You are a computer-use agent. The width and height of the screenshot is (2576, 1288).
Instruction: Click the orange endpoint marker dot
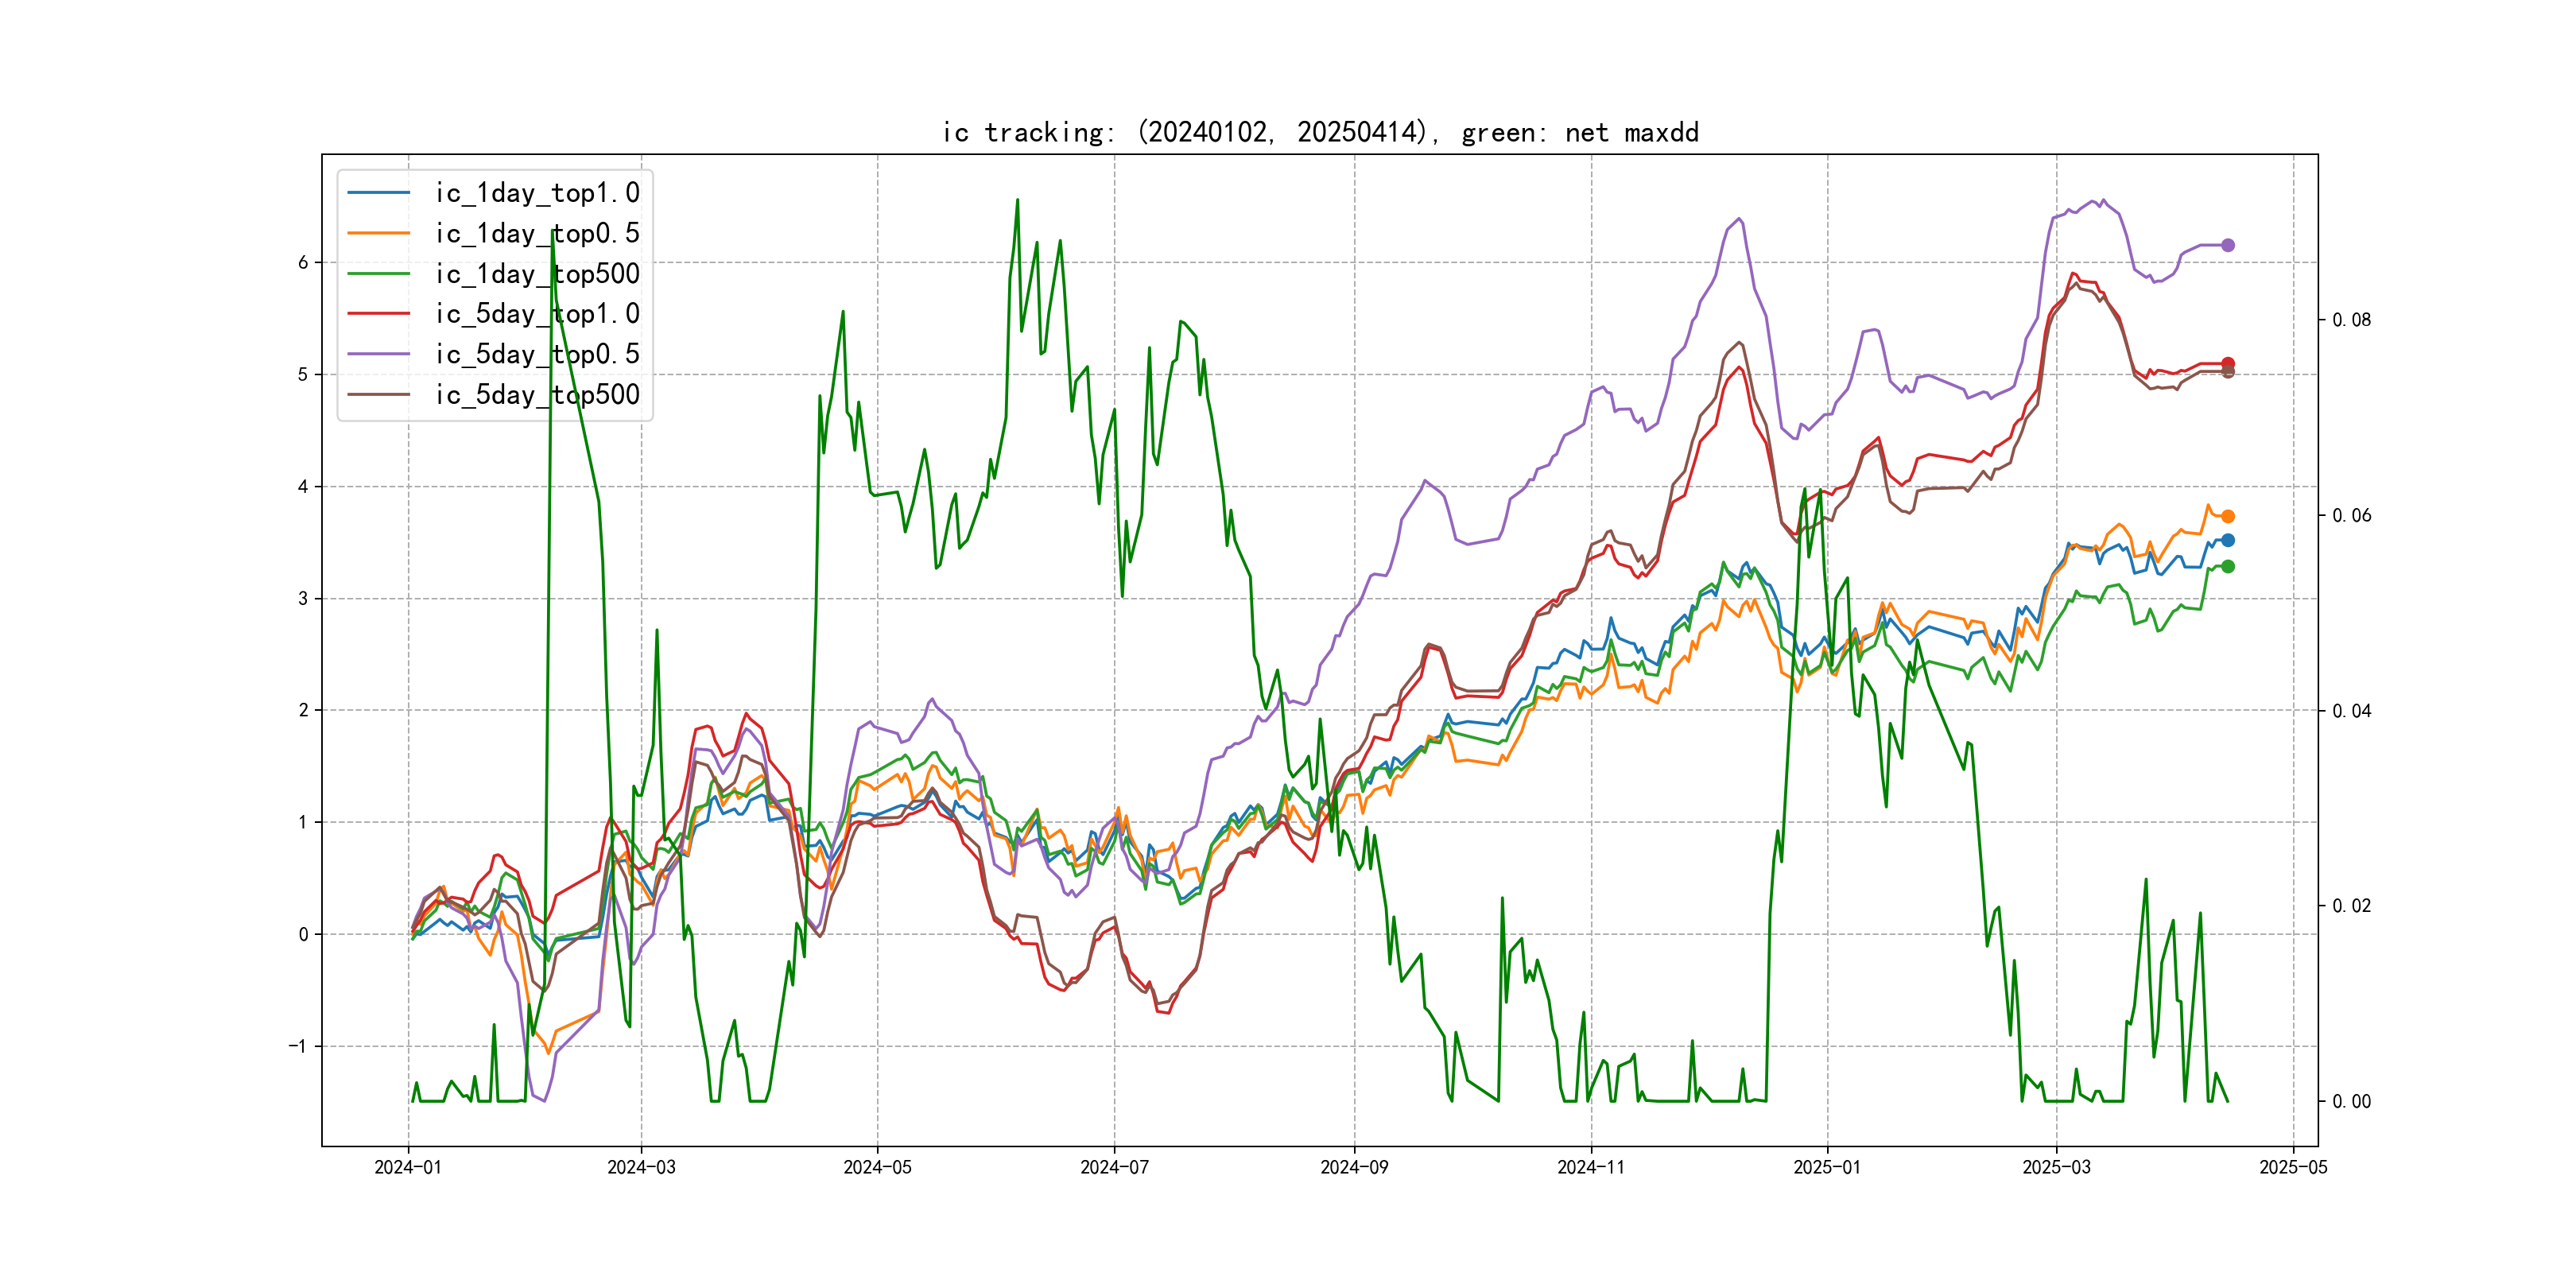click(2227, 517)
